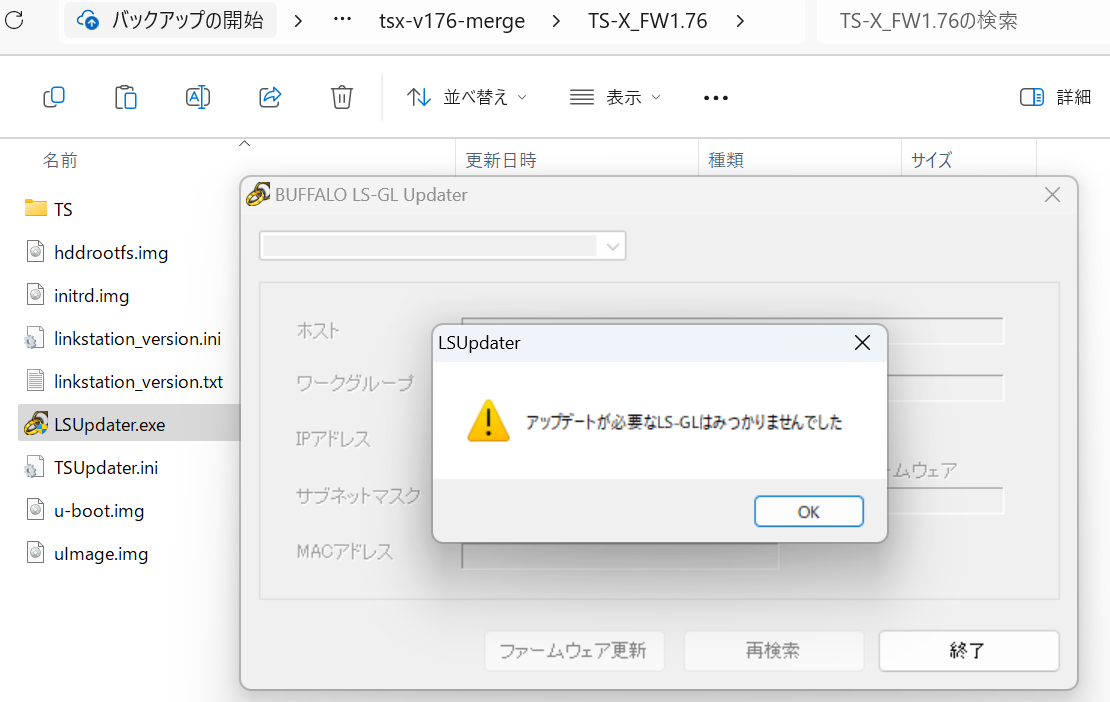Close the LSUpdater warning dialog

click(x=862, y=343)
